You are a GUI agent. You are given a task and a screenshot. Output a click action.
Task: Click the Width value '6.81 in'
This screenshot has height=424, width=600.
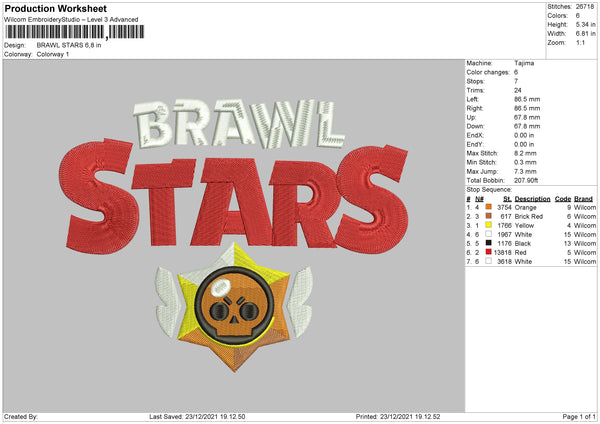(585, 34)
